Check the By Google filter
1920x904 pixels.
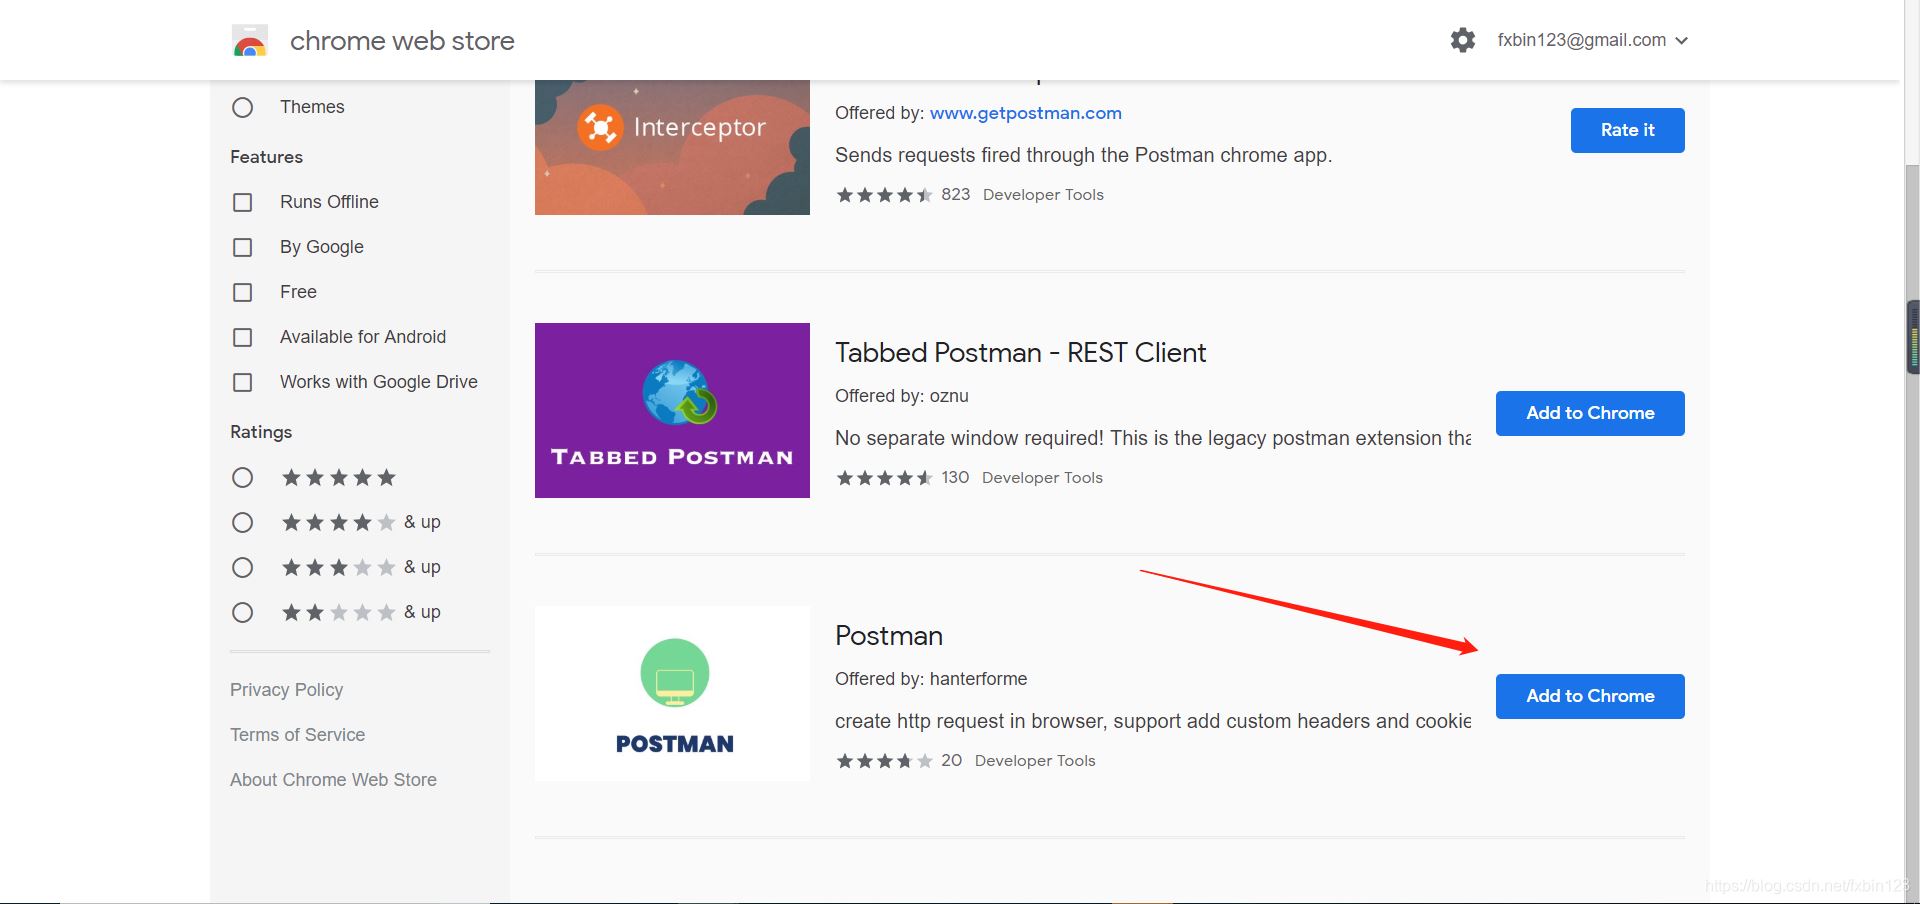pos(243,247)
